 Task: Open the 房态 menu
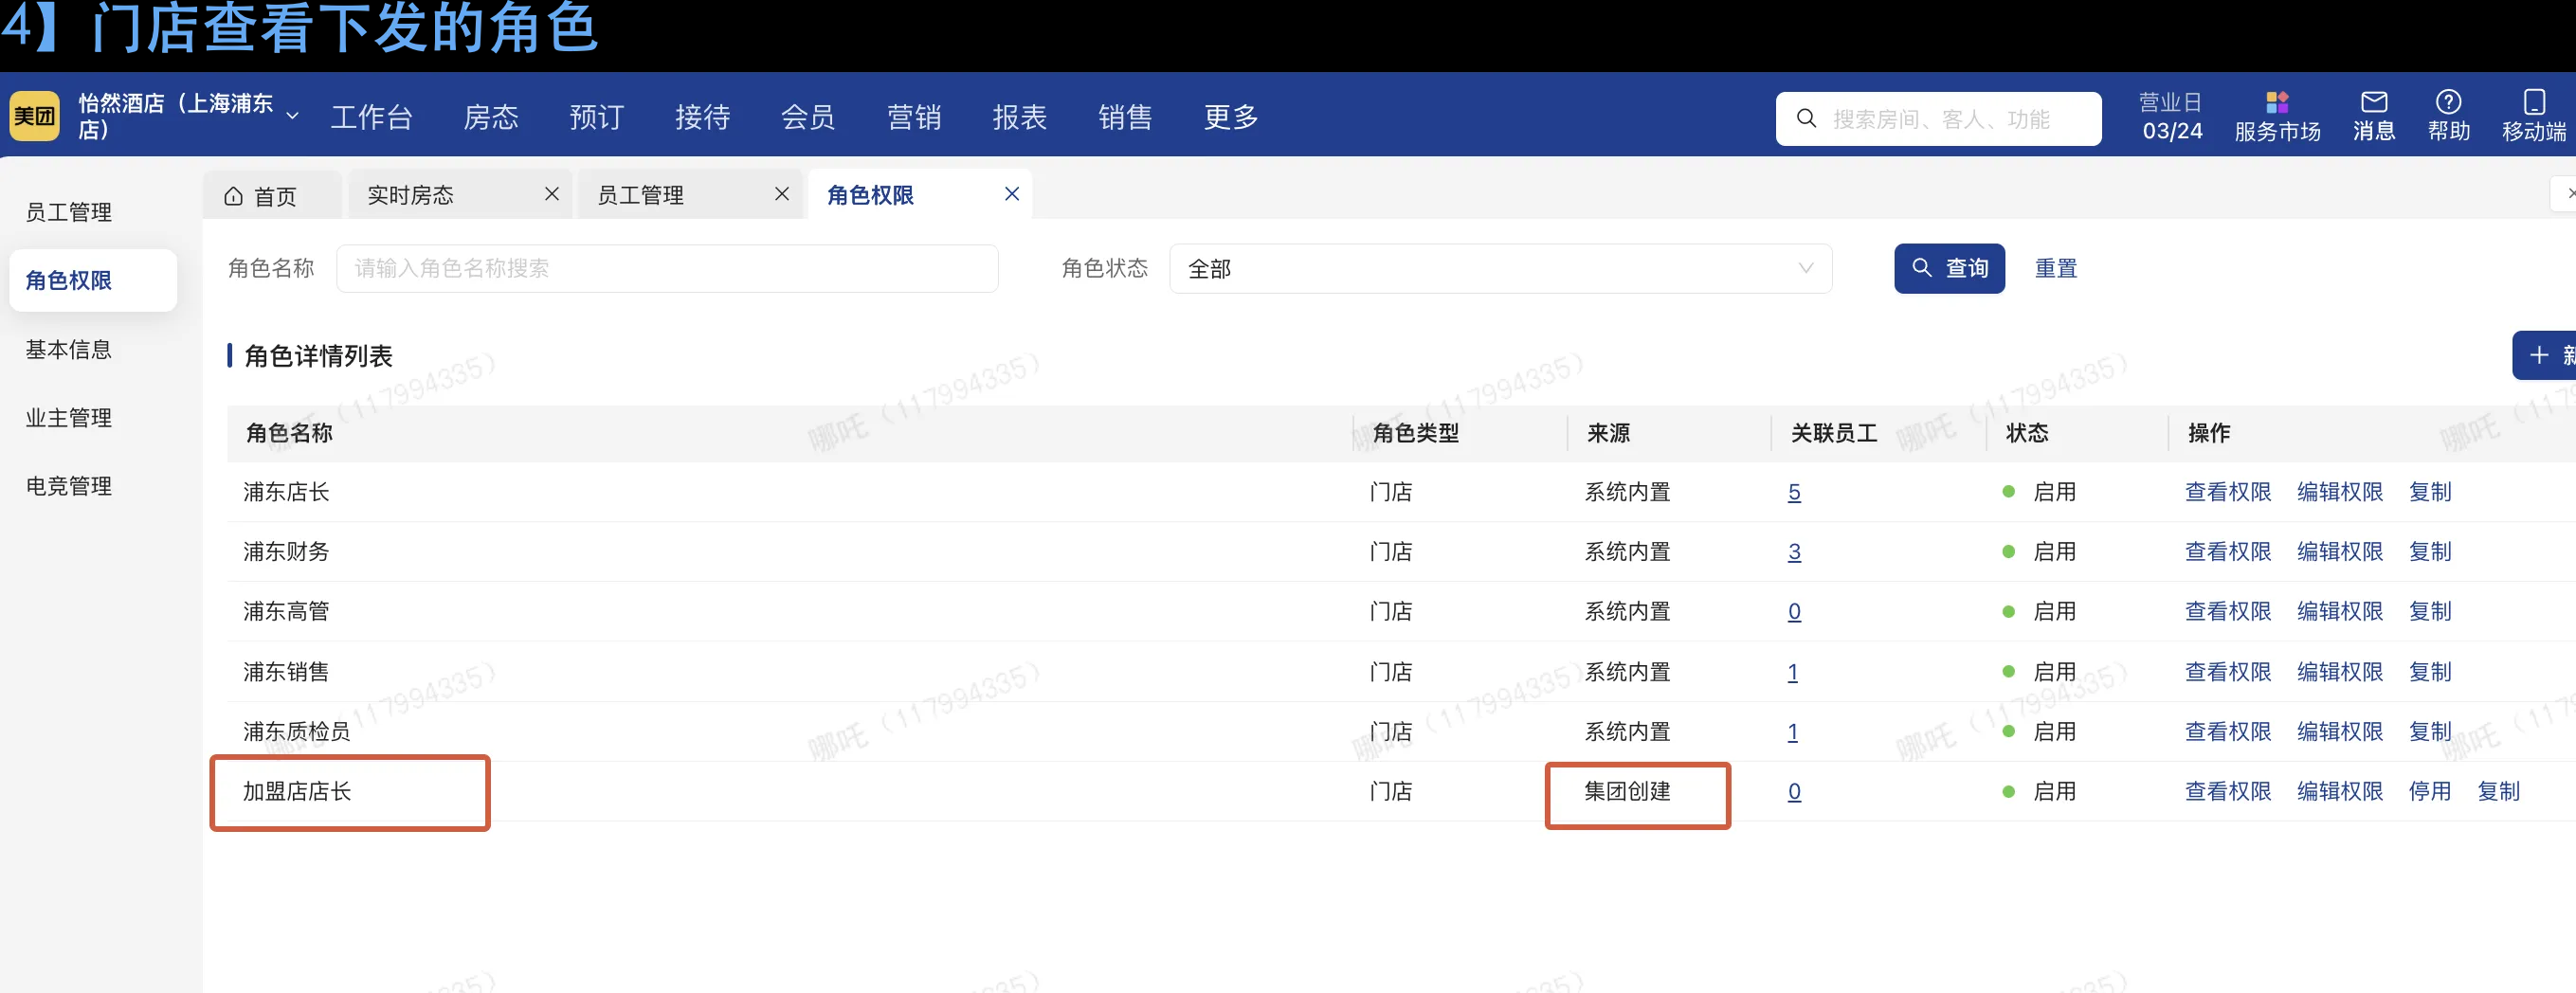[491, 117]
